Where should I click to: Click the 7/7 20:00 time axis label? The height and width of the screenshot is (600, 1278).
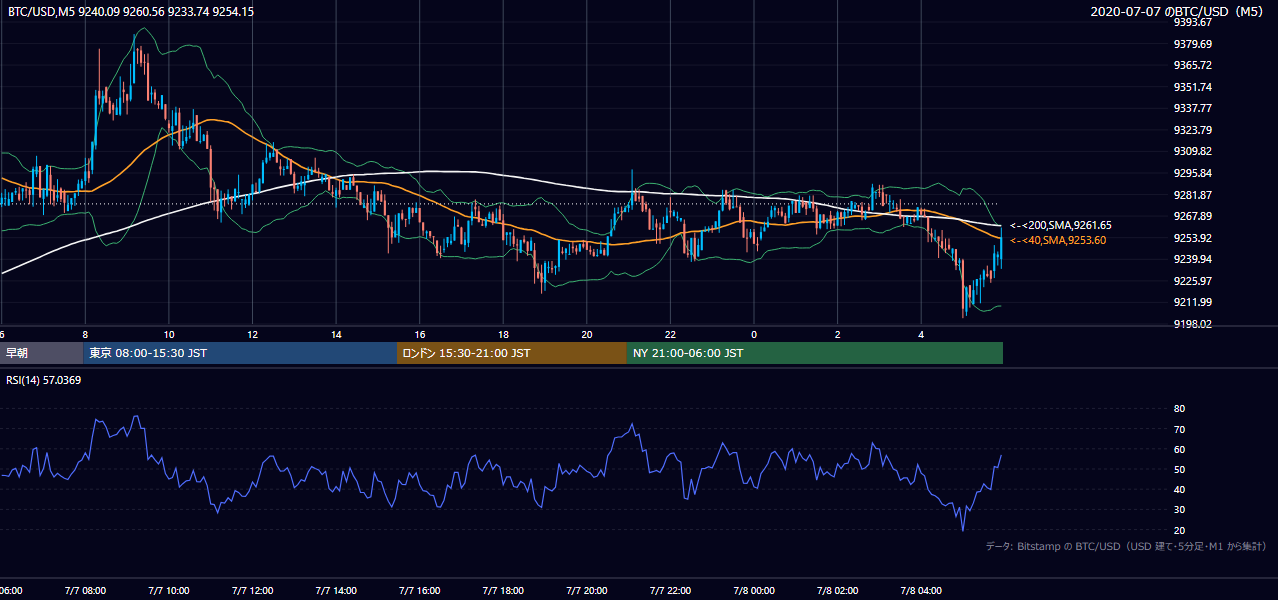[586, 591]
